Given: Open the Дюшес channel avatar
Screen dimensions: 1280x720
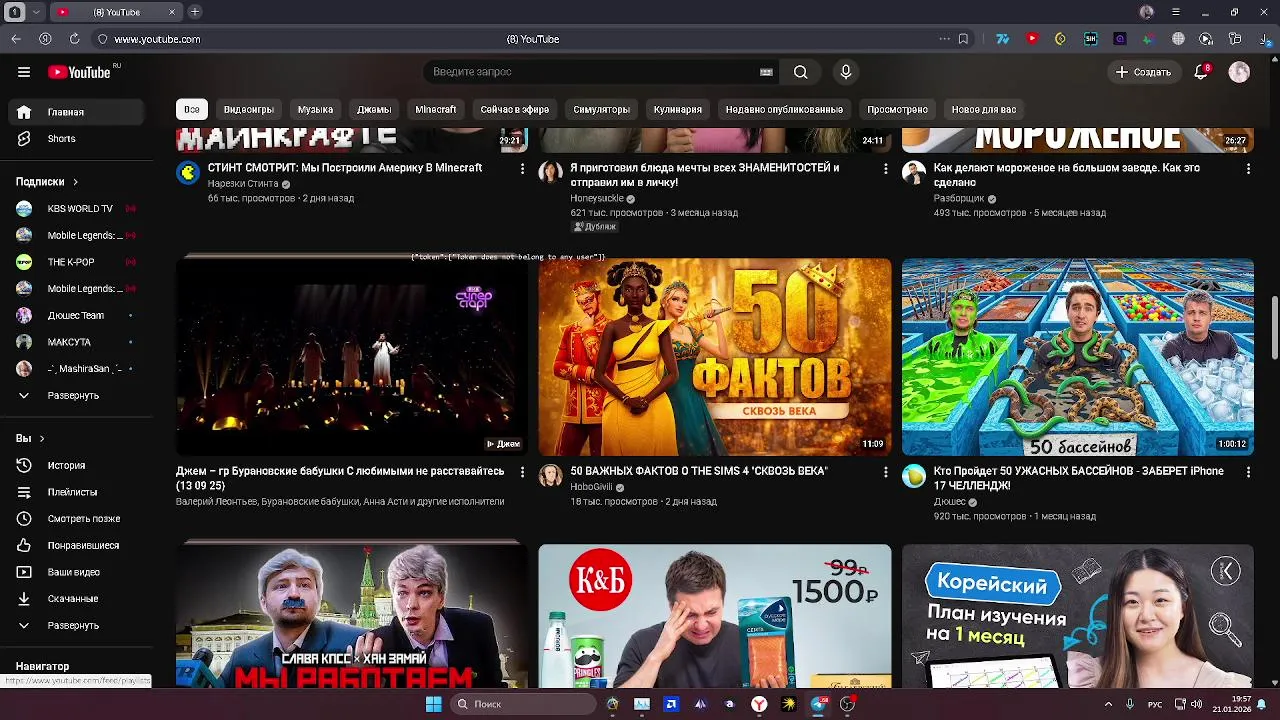Looking at the screenshot, I should point(914,475).
